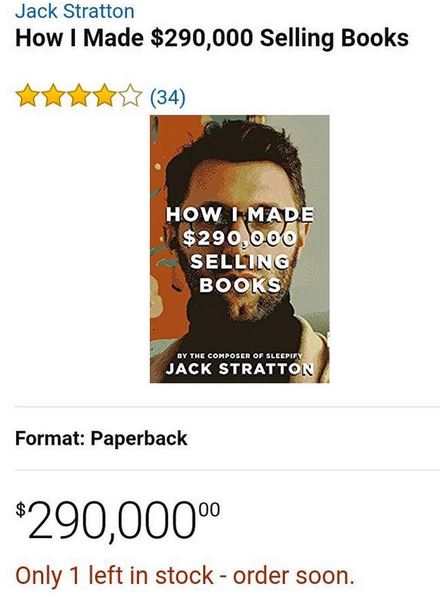440x595 pixels.
Task: Click the second gold rating star
Action: point(53,96)
